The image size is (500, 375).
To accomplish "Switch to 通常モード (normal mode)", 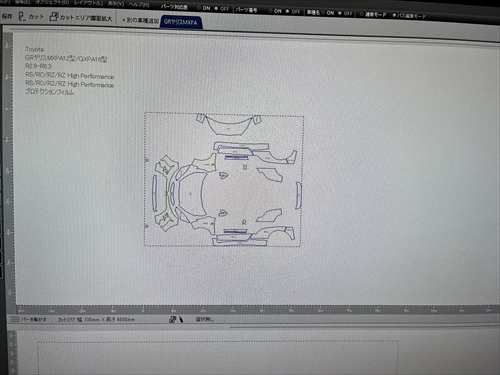I will point(373,14).
